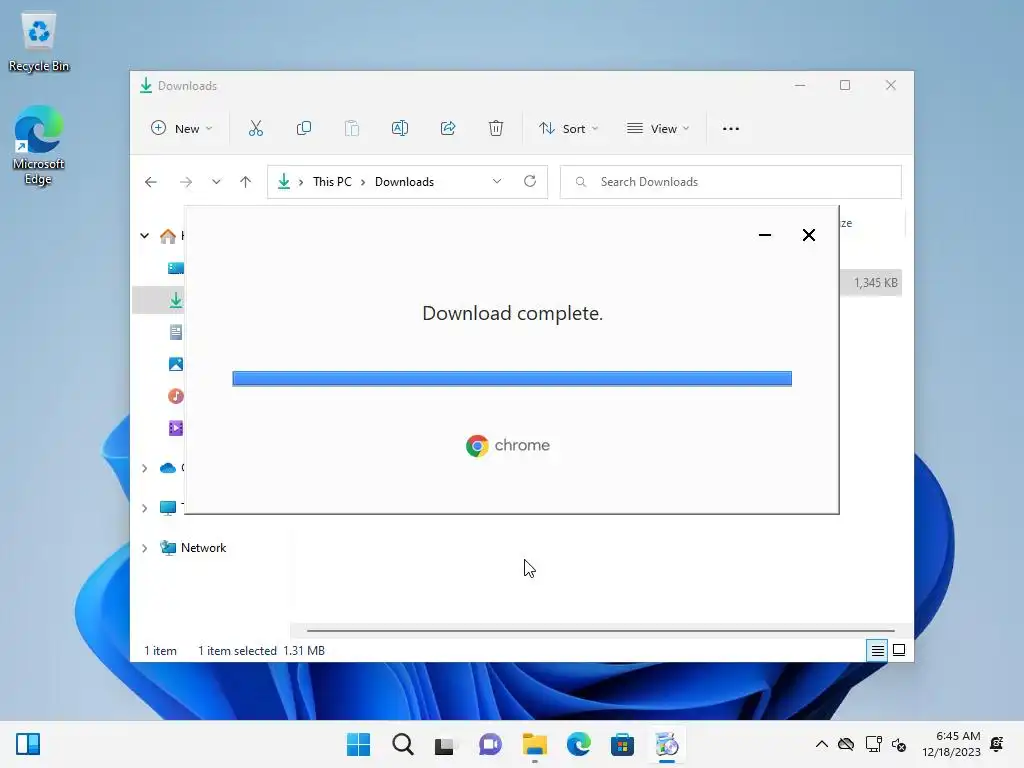Go up one folder level
The width and height of the screenshot is (1024, 768).
246,182
